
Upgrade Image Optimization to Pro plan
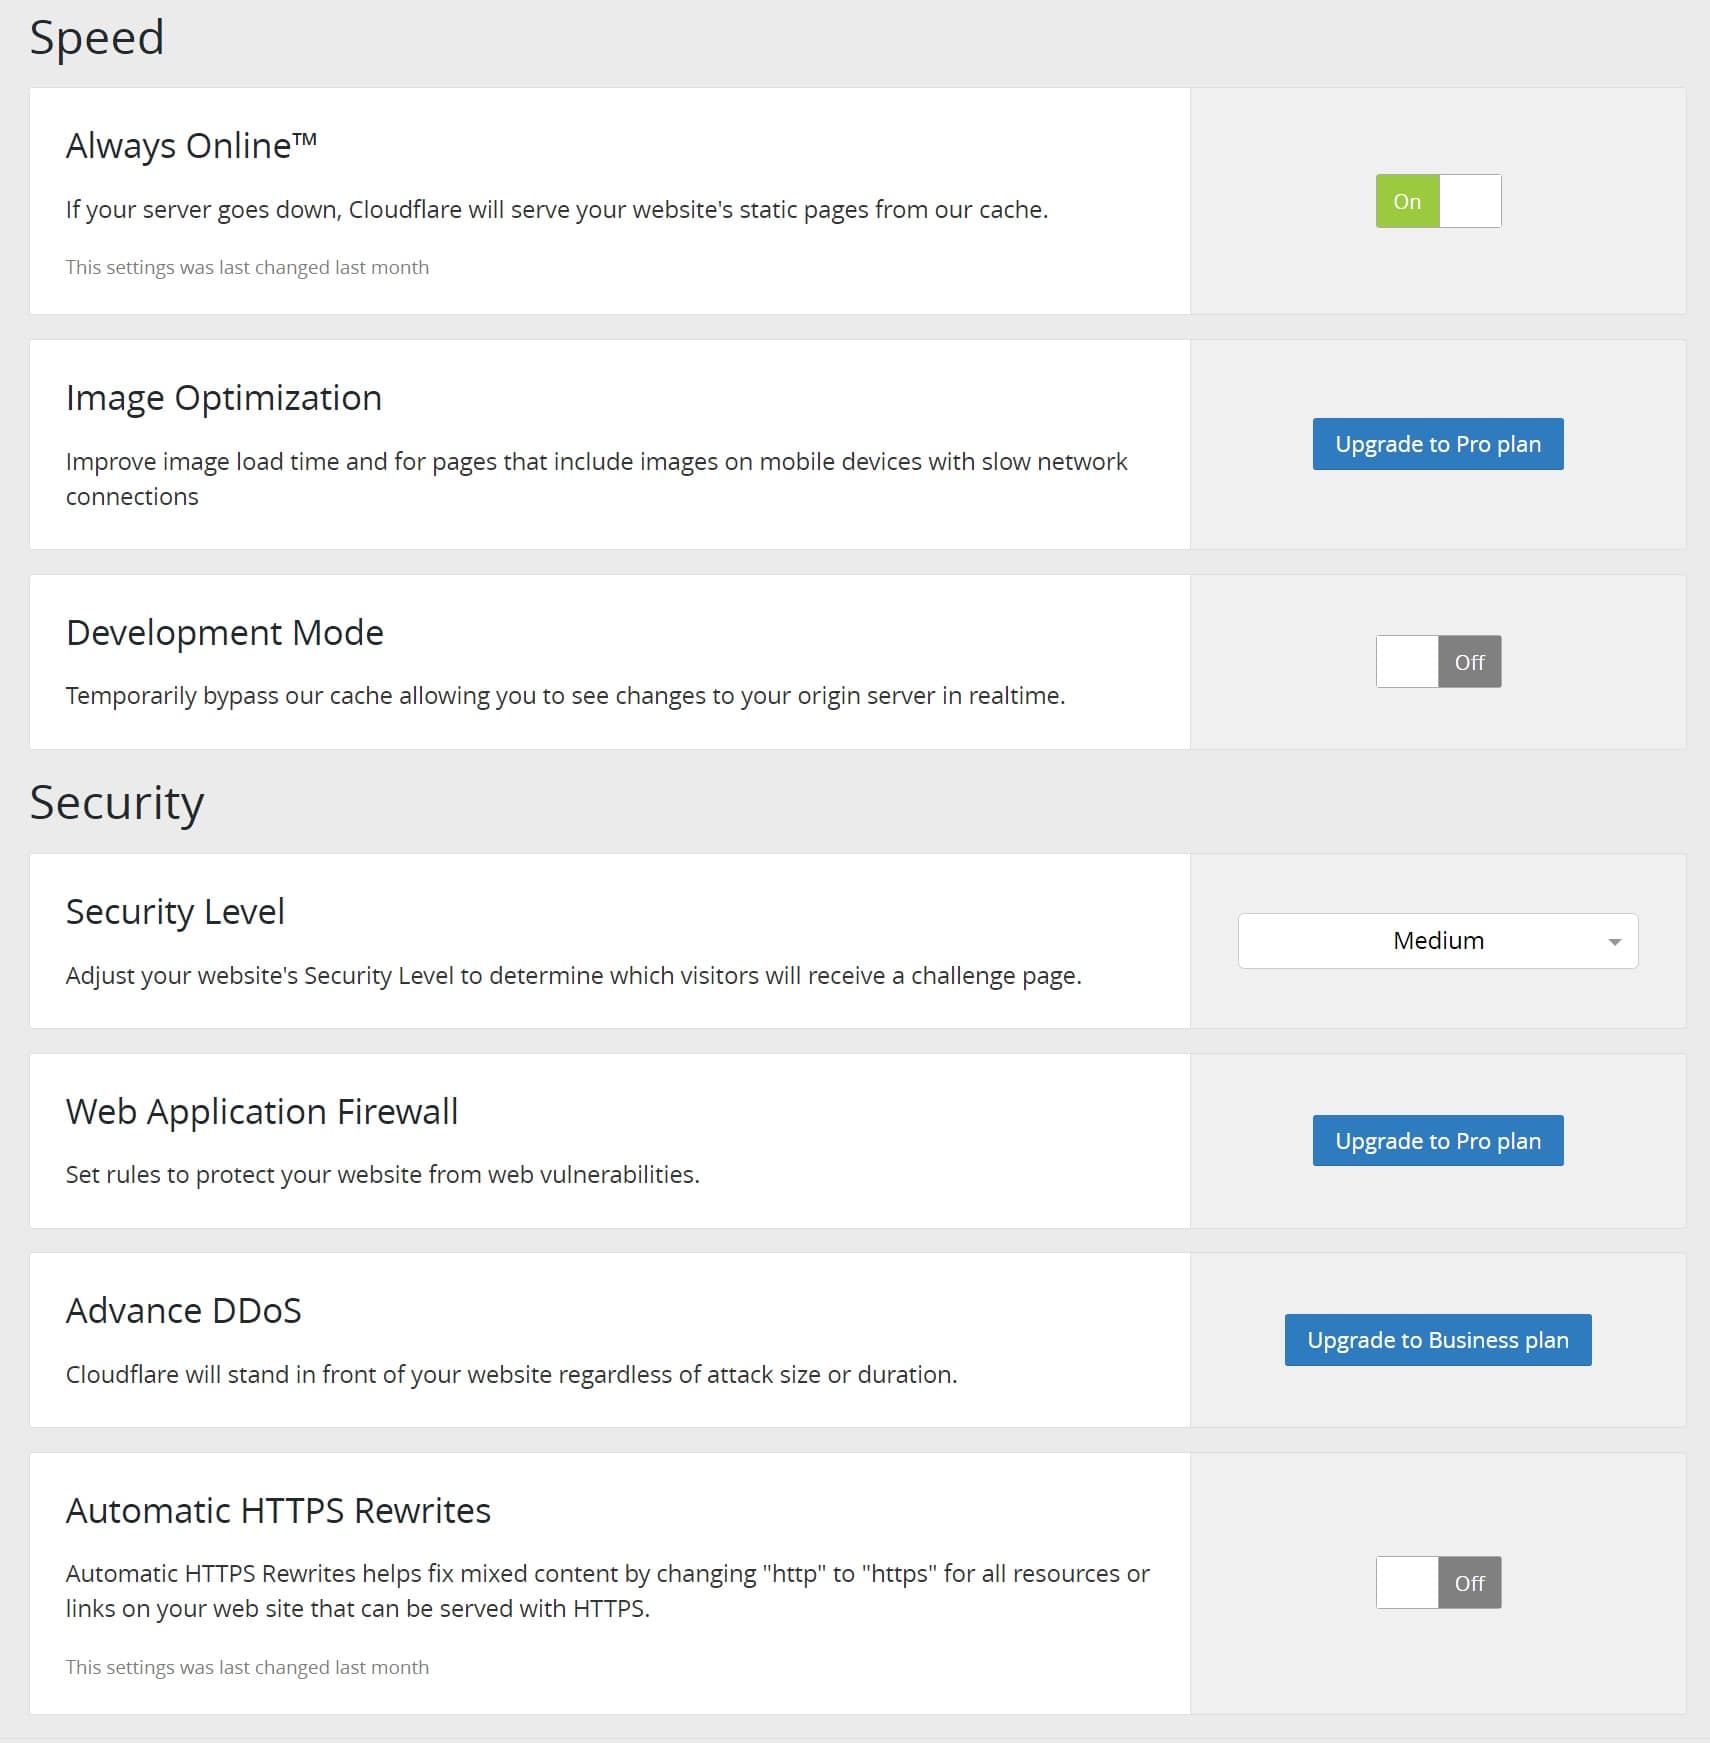point(1437,443)
